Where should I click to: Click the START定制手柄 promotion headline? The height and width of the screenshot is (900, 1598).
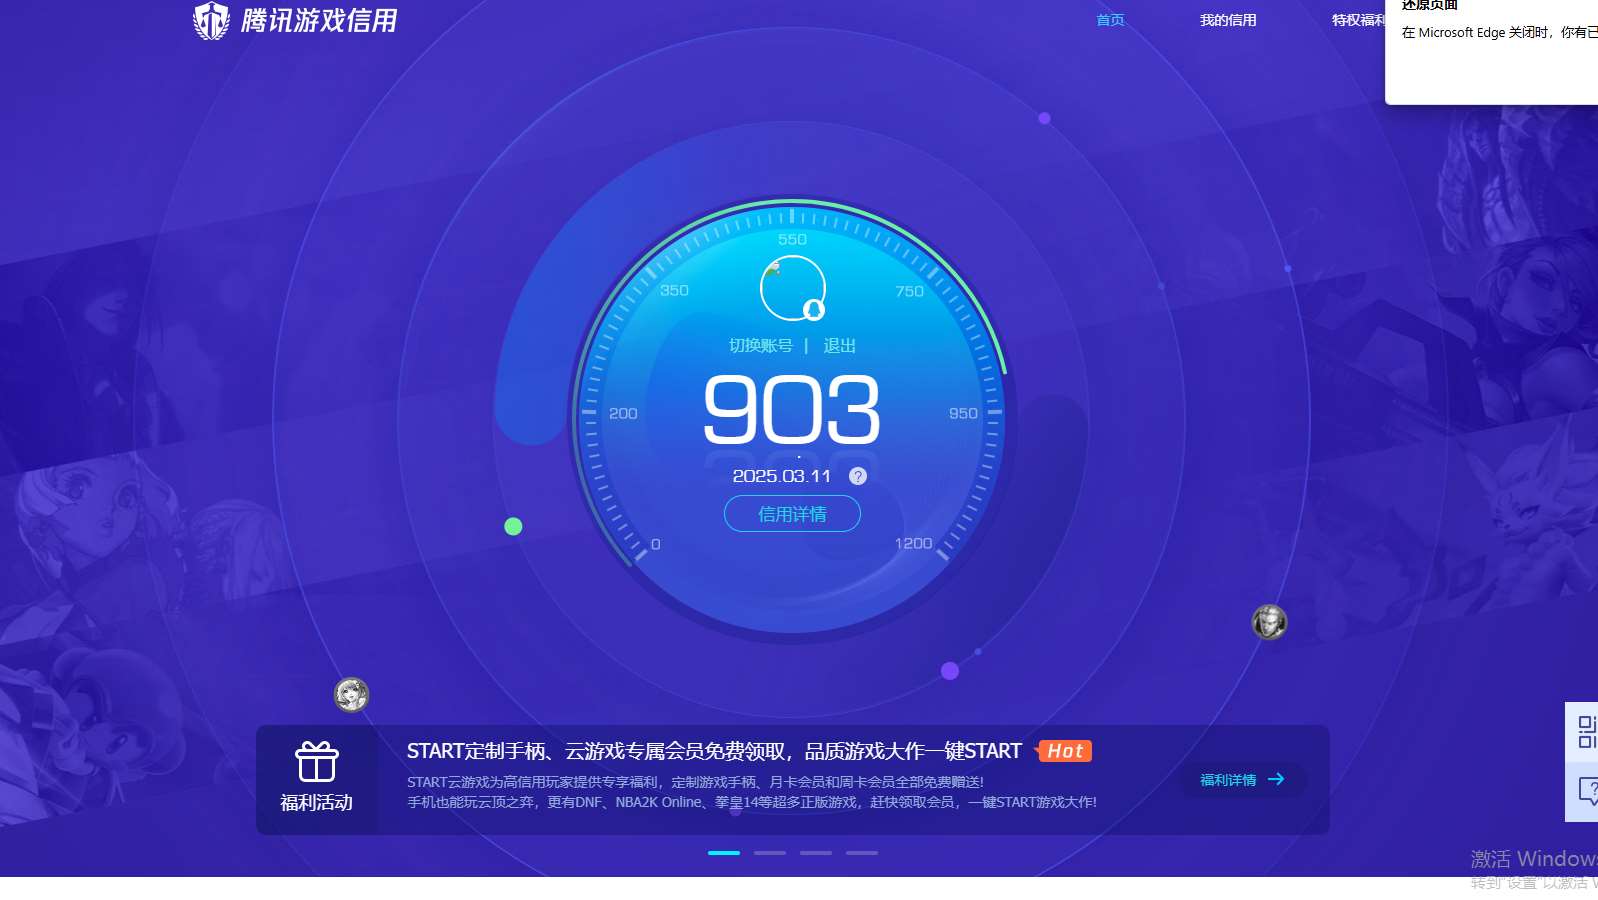714,751
